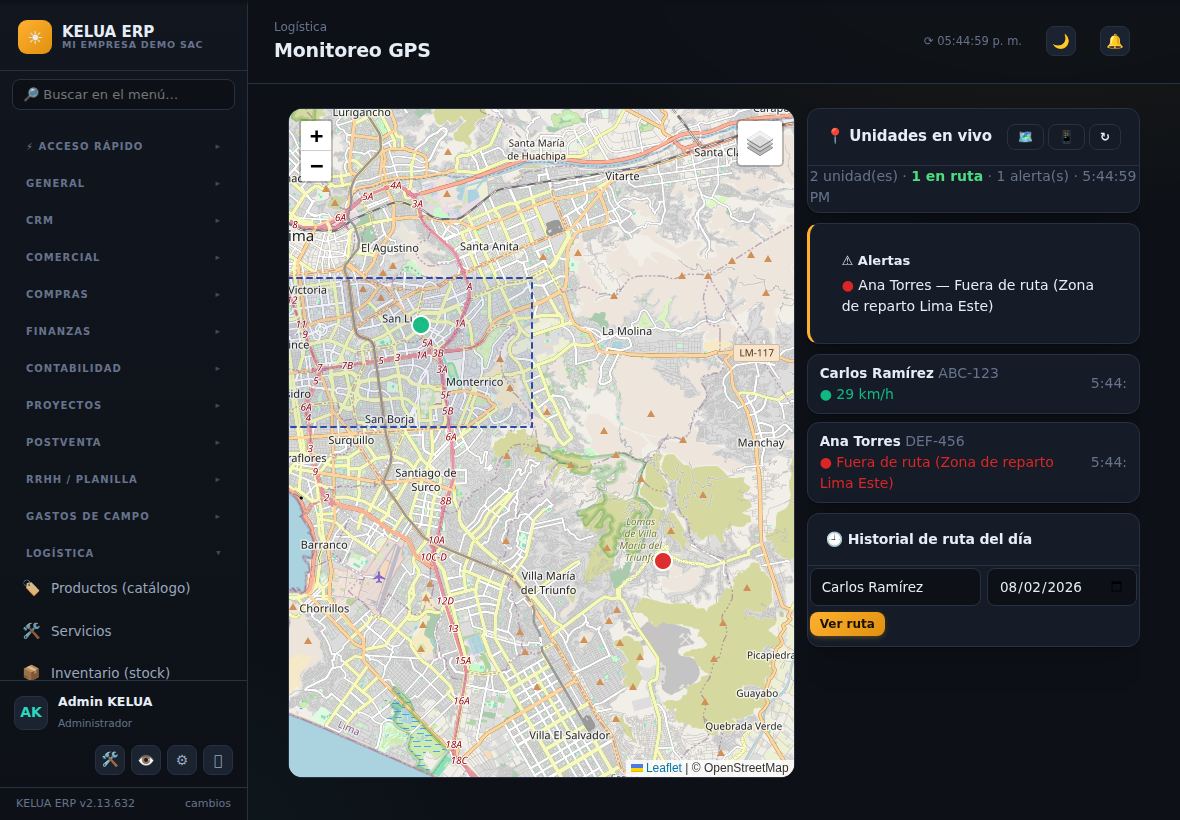Toggle the eye icon below Admin KELUA
Image resolution: width=1180 pixels, height=820 pixels.
tap(146, 760)
